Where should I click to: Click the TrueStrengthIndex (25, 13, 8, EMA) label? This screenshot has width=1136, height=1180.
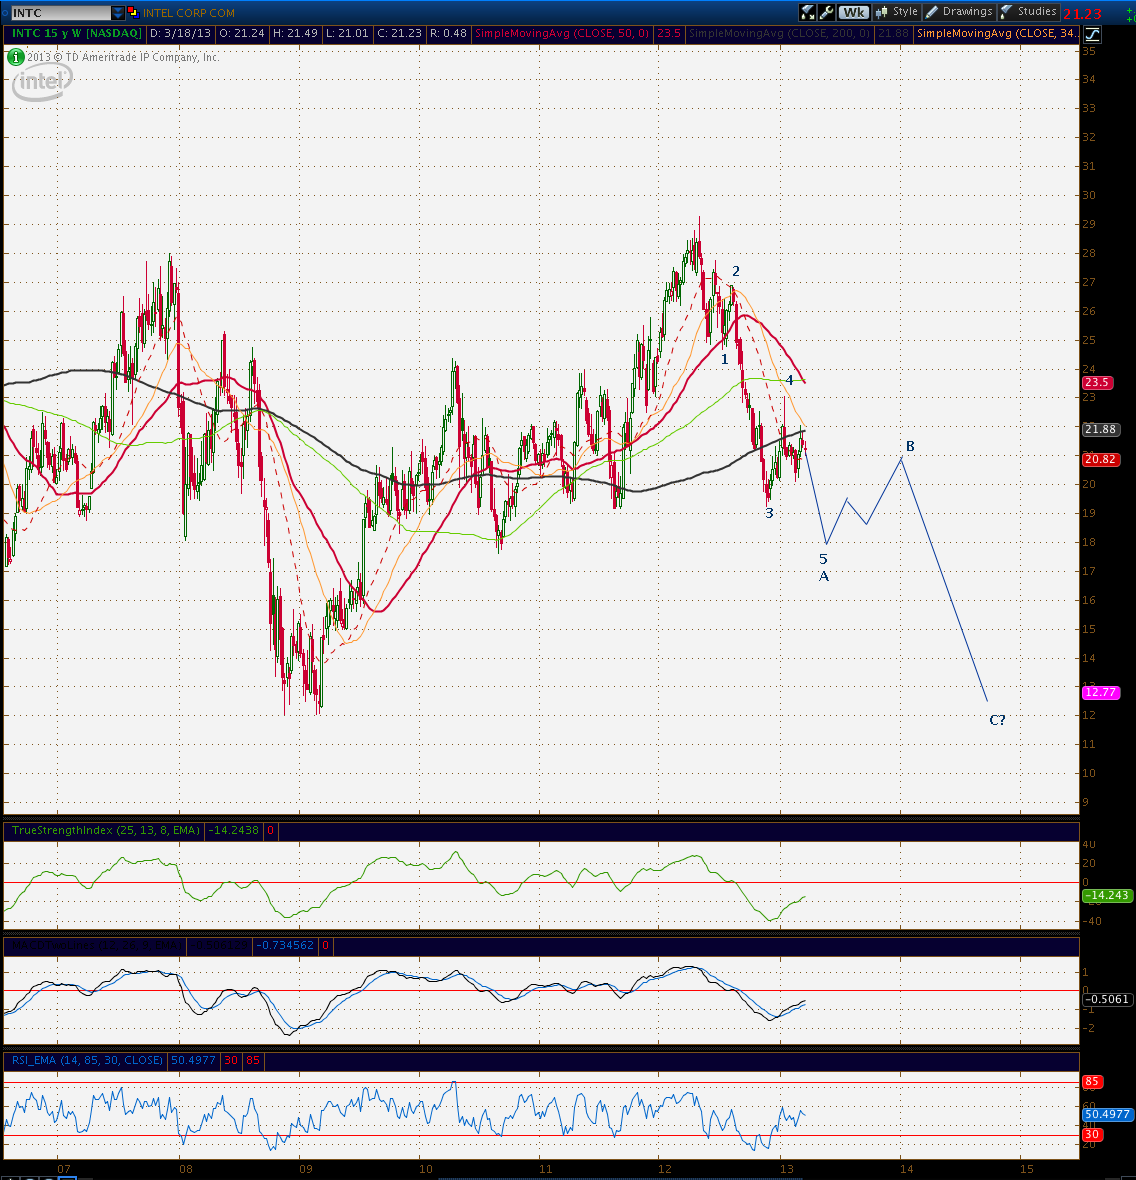click(x=106, y=830)
